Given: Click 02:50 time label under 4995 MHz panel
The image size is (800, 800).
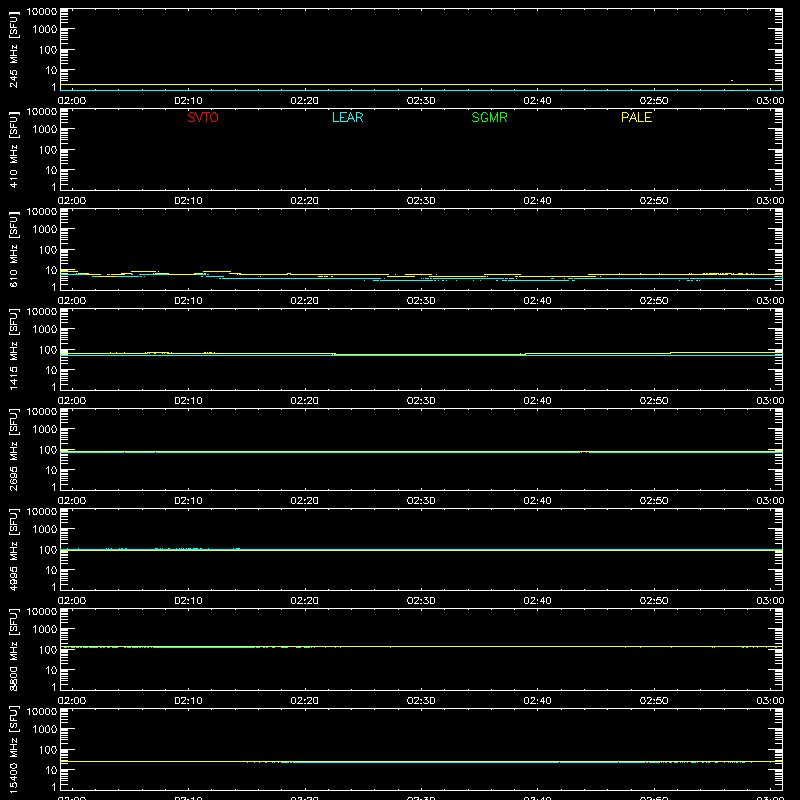Looking at the screenshot, I should [654, 601].
